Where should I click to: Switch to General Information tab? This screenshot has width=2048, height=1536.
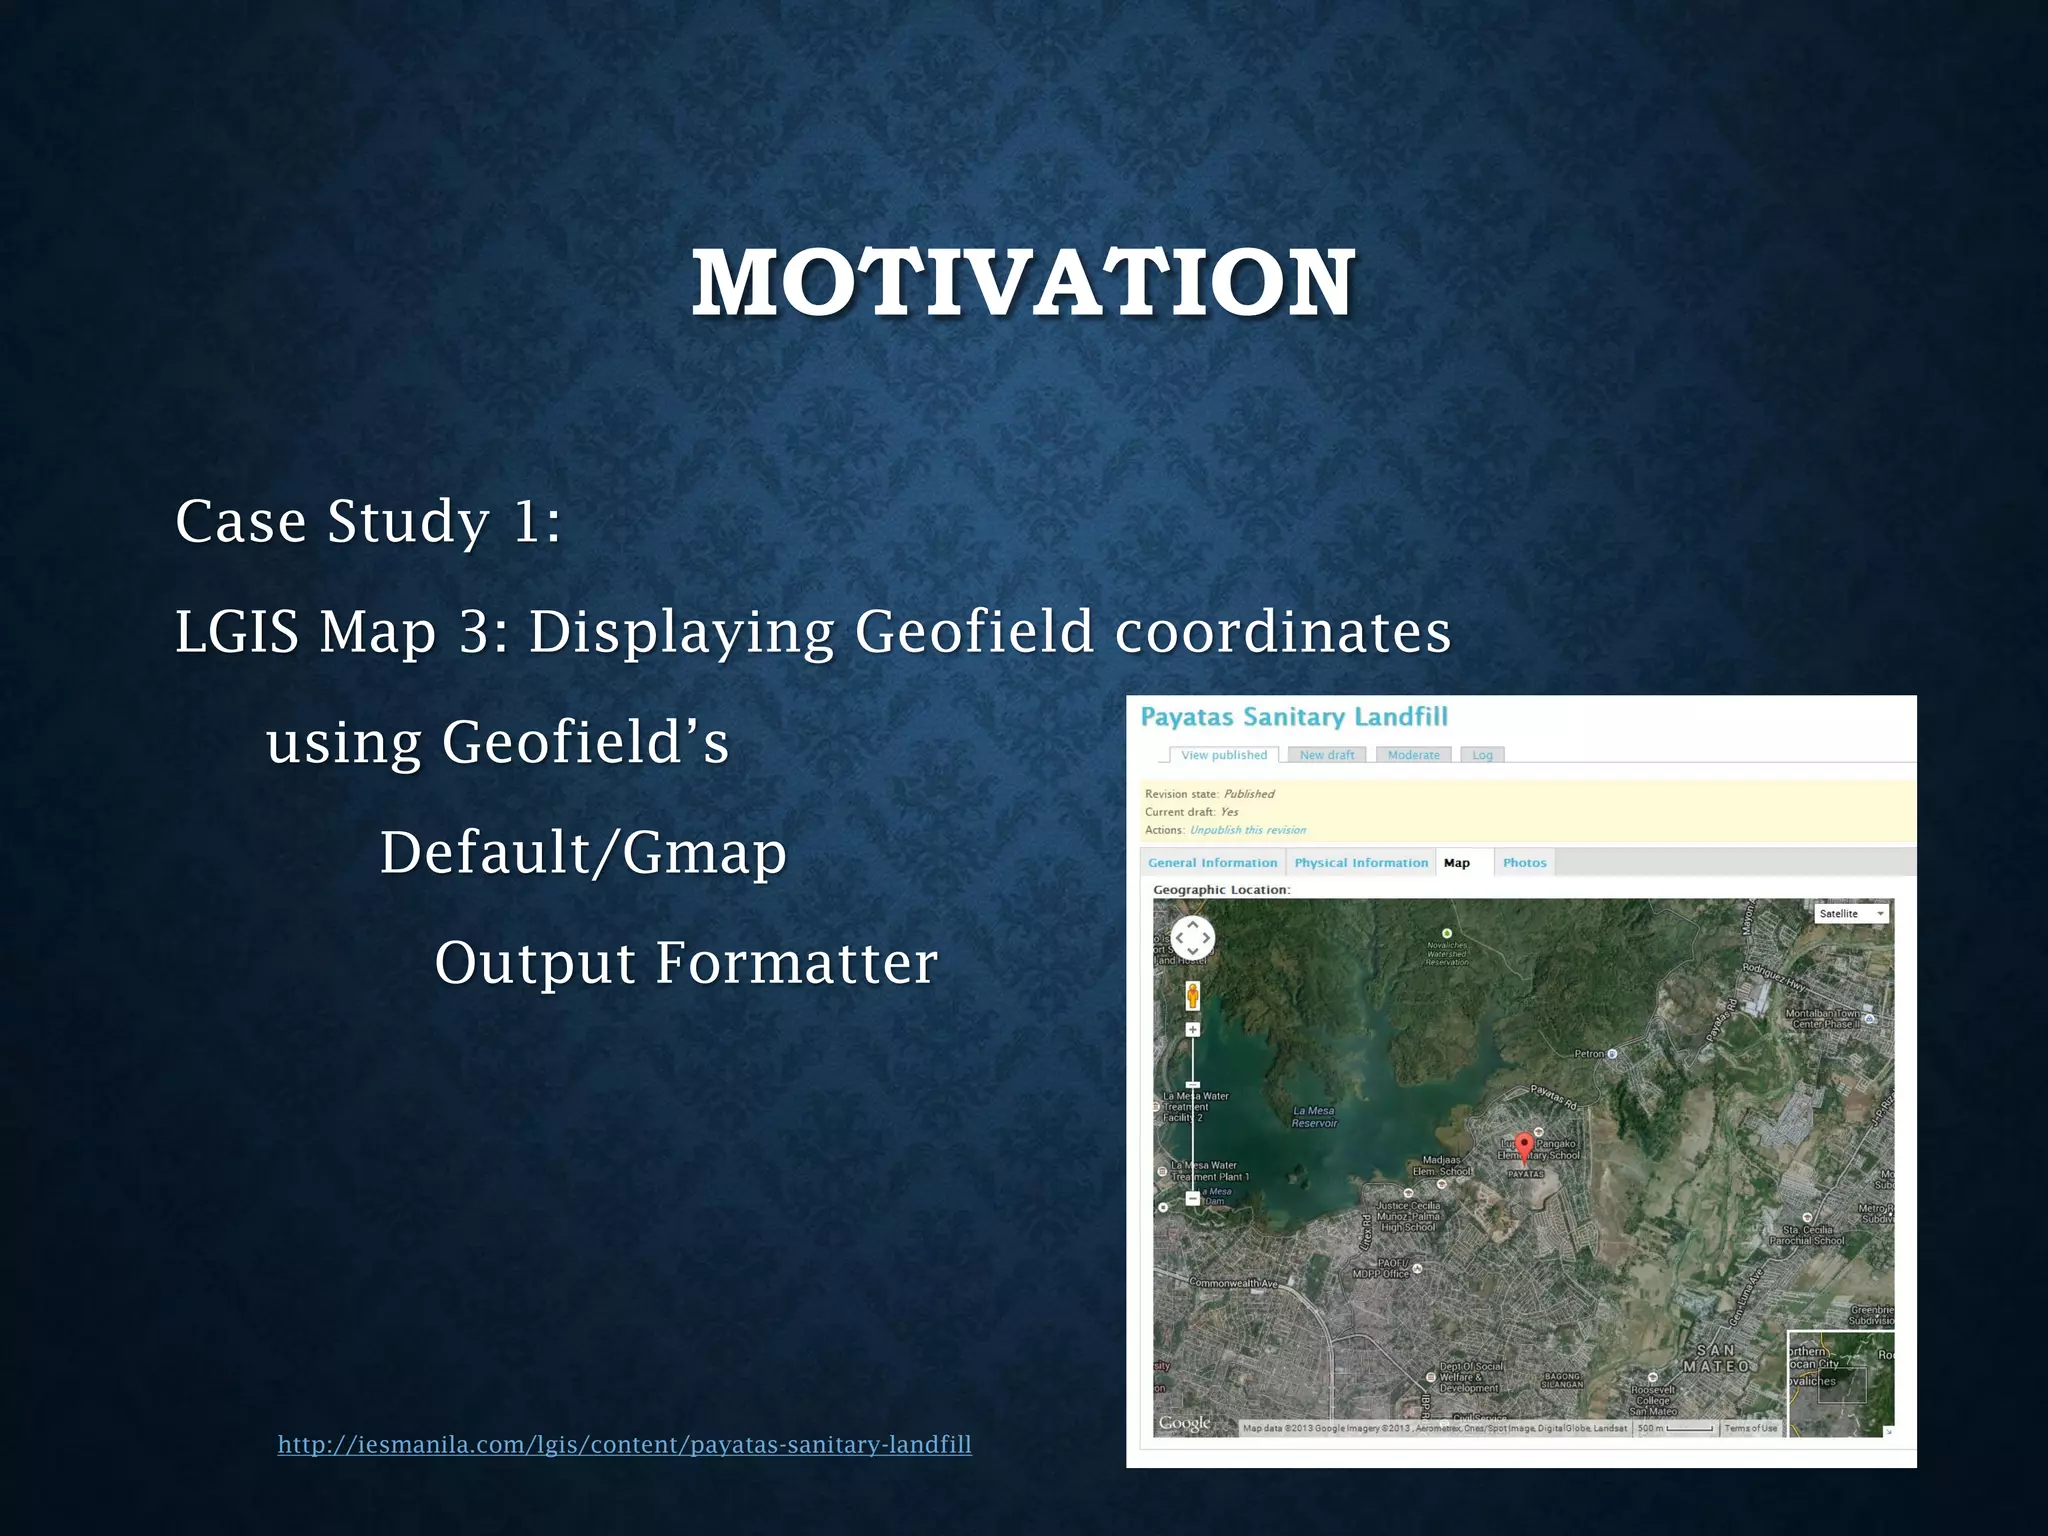(x=1212, y=863)
